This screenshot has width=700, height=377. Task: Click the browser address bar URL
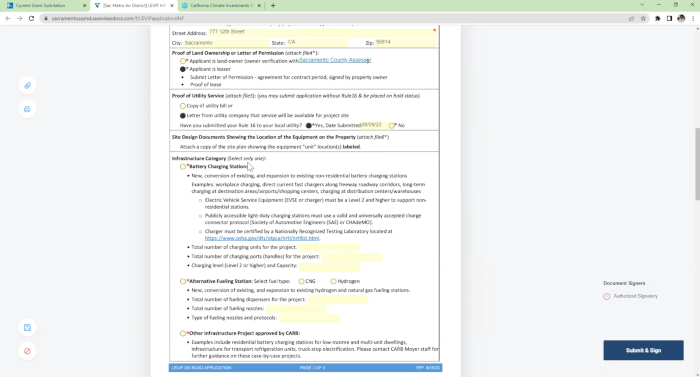(x=118, y=18)
